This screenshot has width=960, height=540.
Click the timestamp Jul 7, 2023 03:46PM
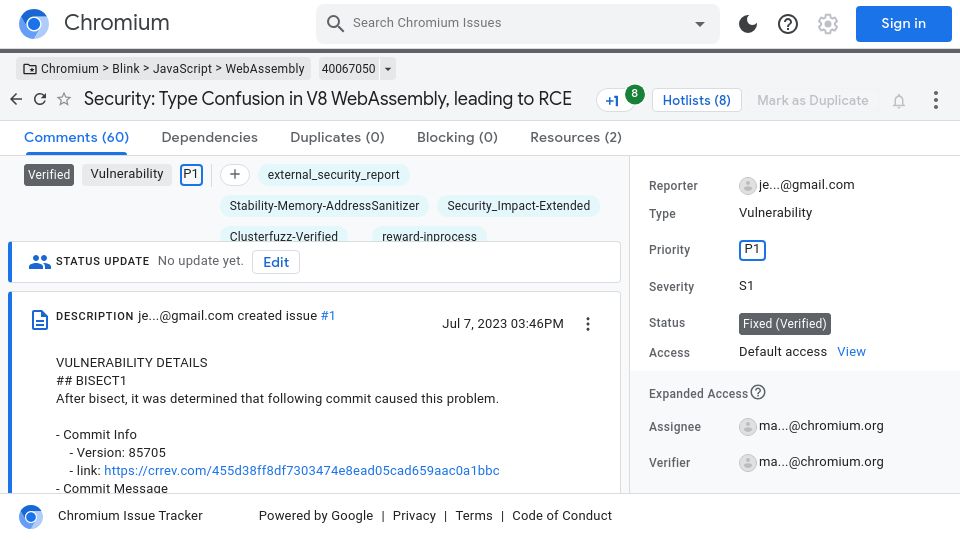503,324
